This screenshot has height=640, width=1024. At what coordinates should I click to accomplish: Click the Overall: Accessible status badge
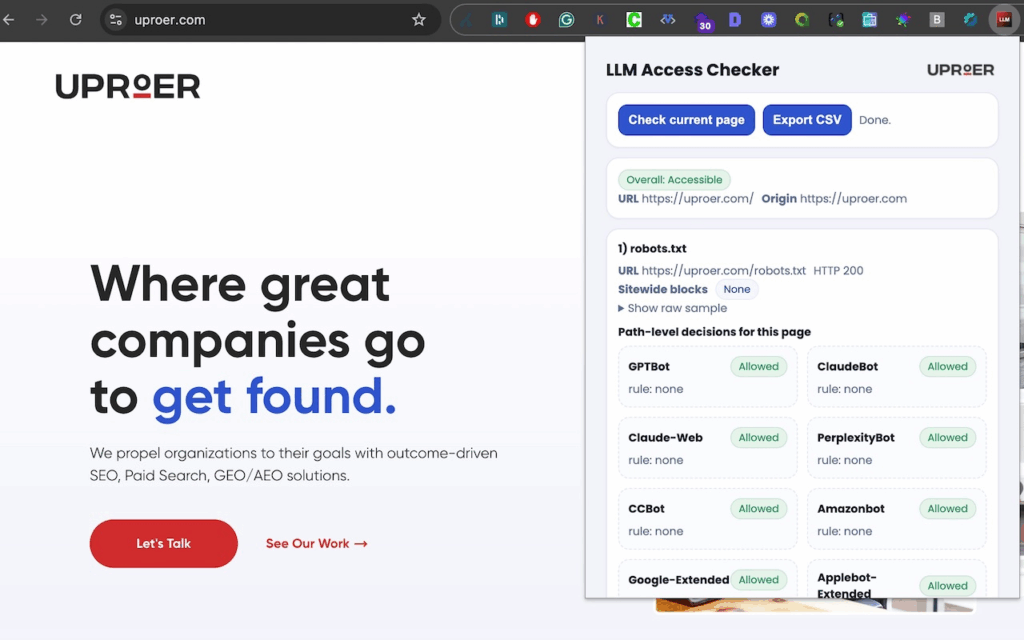[674, 180]
